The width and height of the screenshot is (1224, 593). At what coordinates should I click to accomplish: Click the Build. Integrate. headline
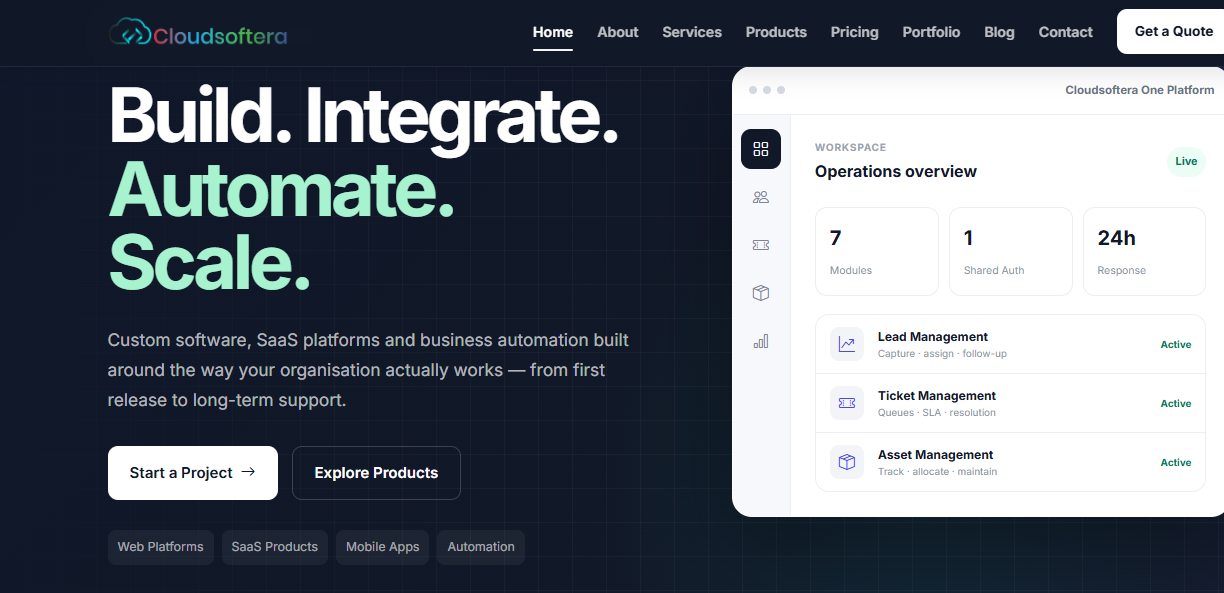pyautogui.click(x=364, y=117)
